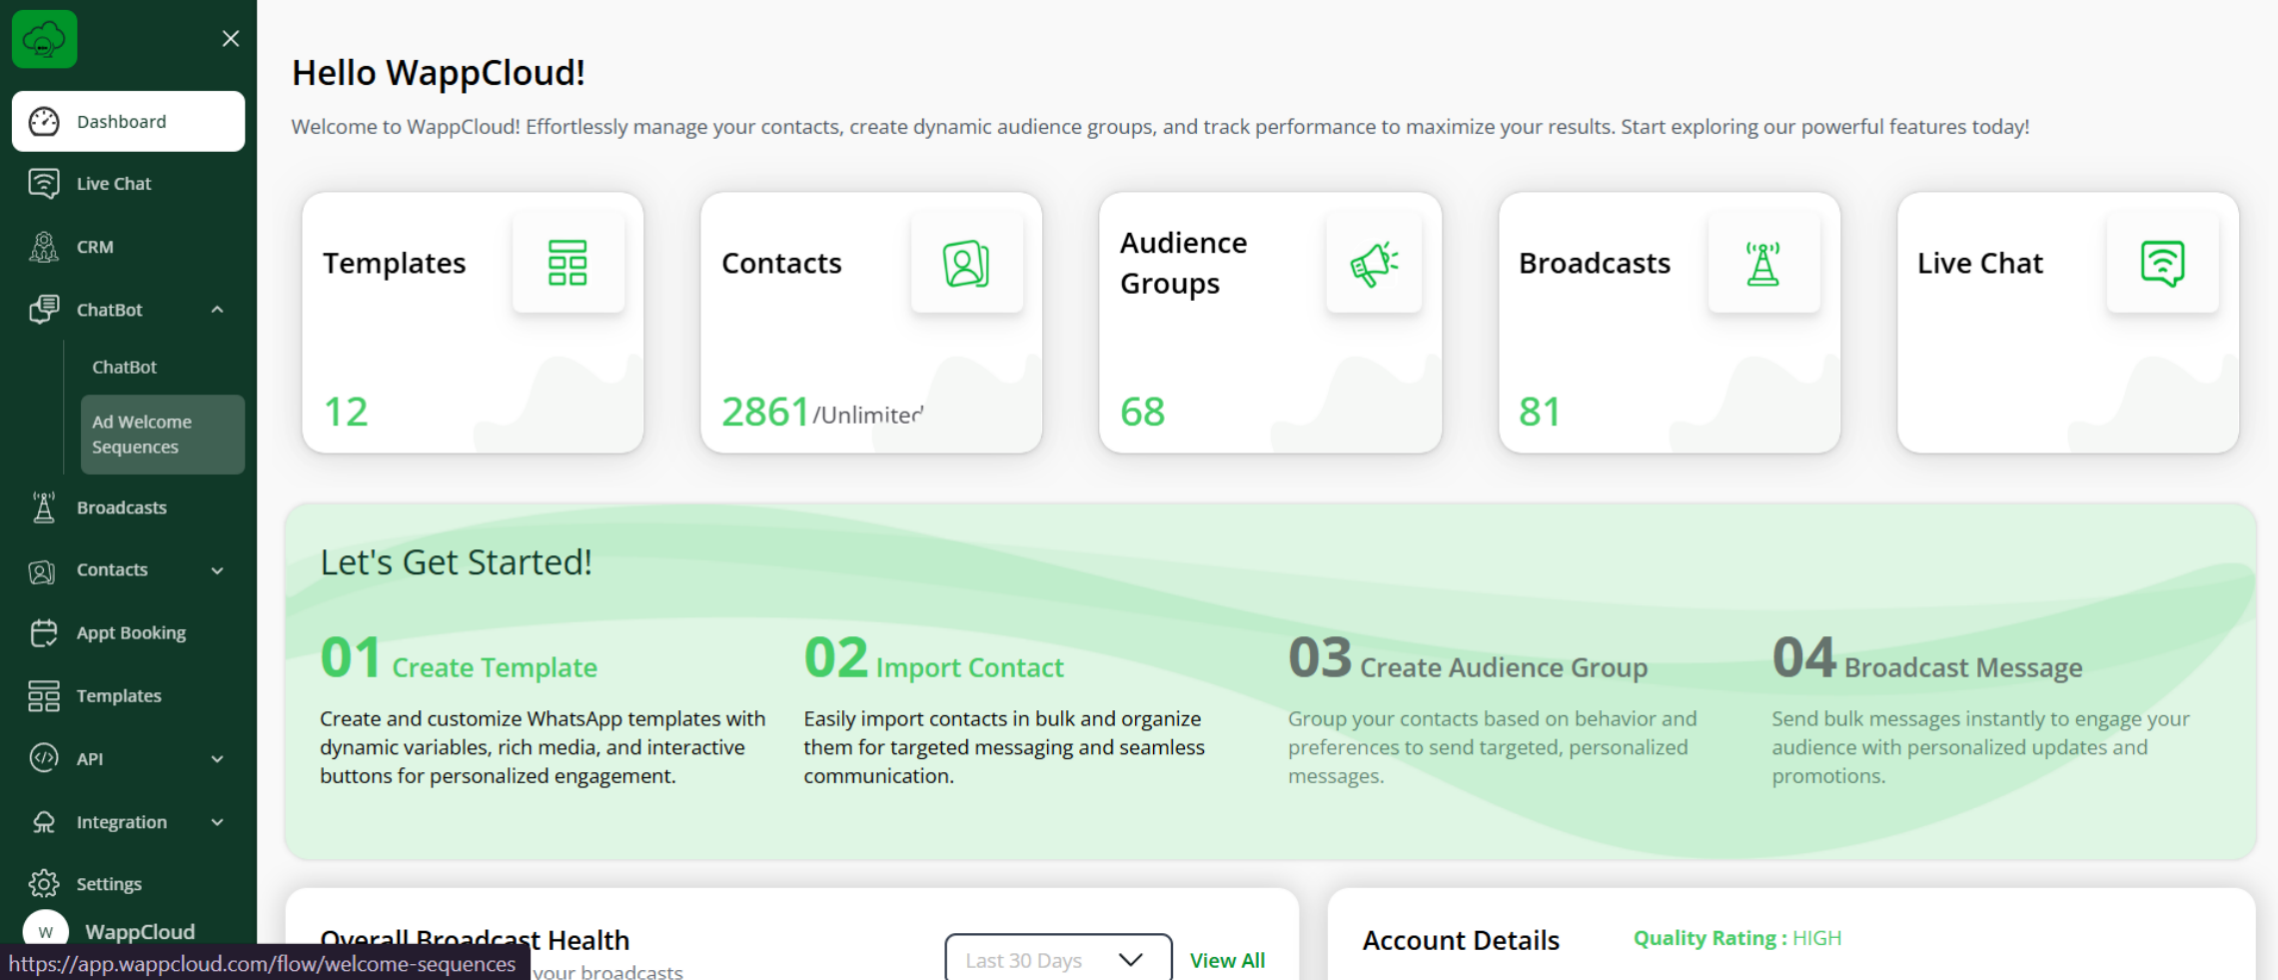The height and width of the screenshot is (980, 2278).
Task: Click the Audience Groups megaphone icon
Action: pos(1374,263)
